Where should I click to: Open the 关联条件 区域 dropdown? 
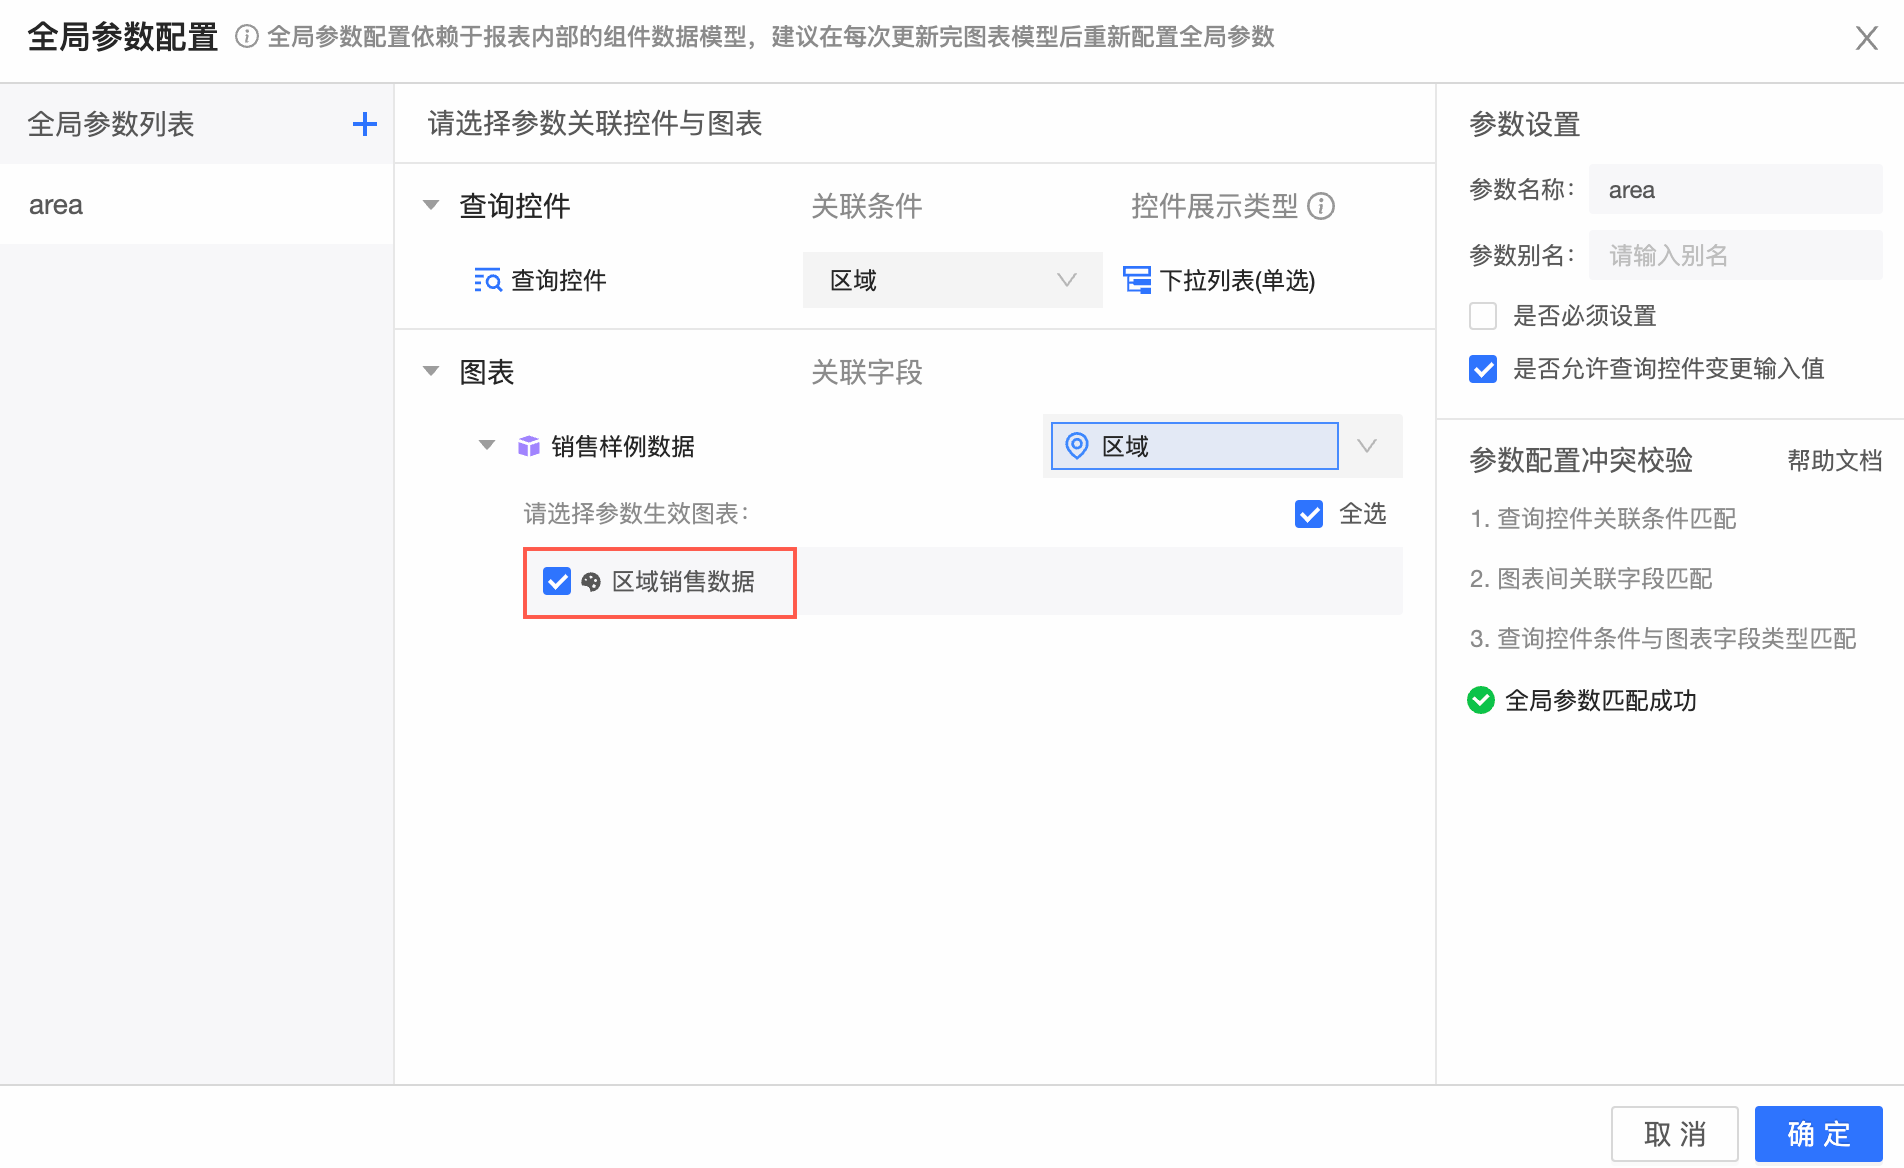point(952,280)
